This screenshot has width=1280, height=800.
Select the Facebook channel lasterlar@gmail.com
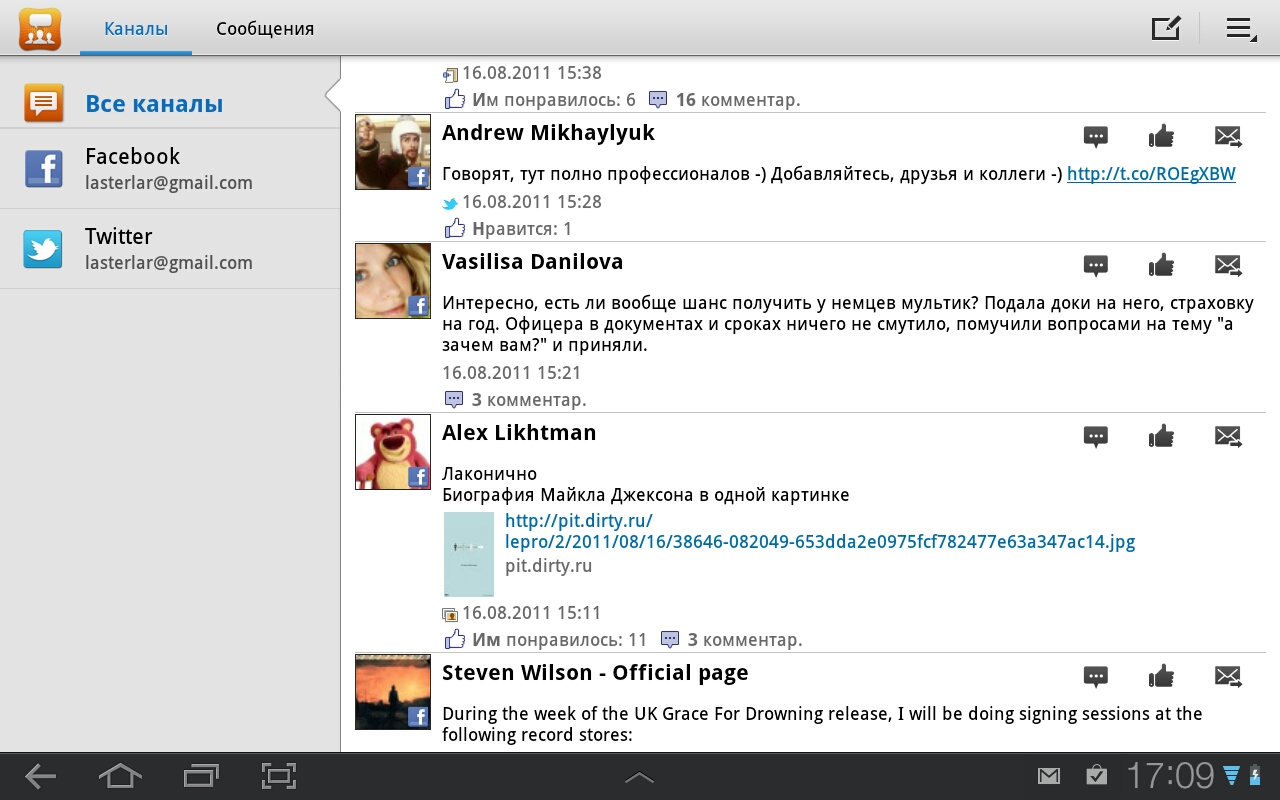[x=170, y=169]
